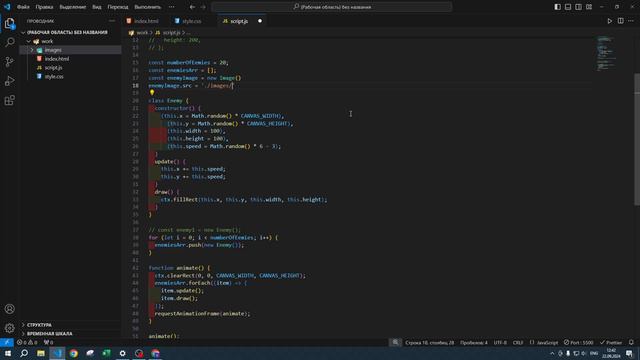The width and height of the screenshot is (640, 360).
Task: Open the editor More Actions menu
Action: point(631,21)
